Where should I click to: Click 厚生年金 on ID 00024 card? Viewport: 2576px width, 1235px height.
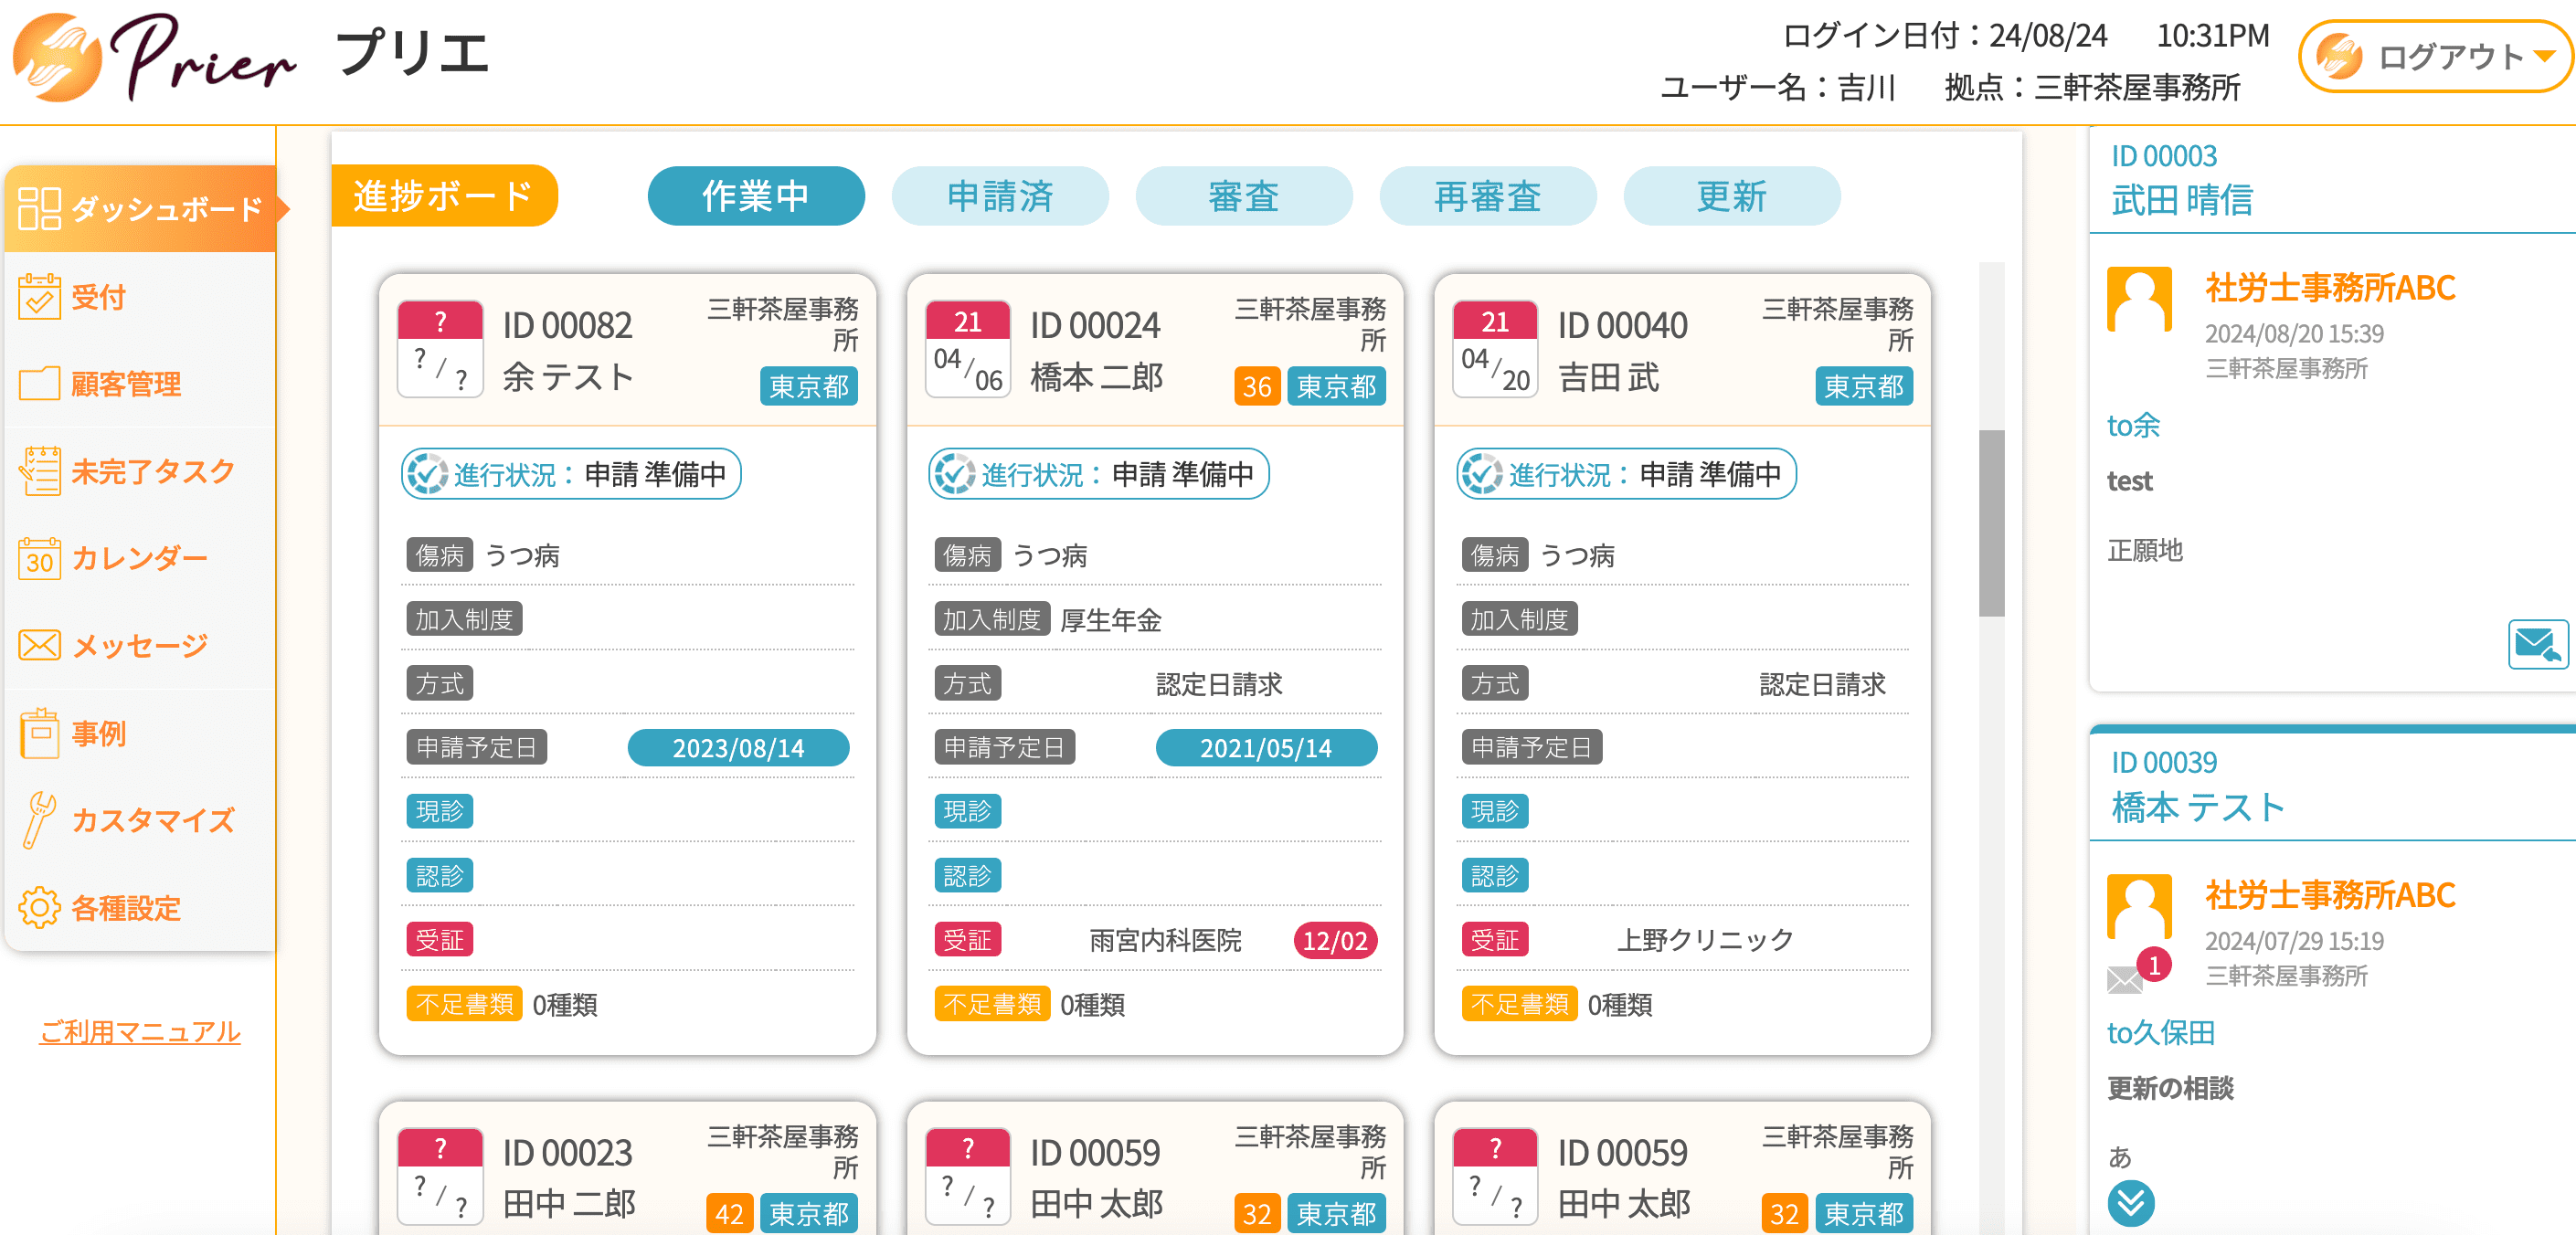[x=1110, y=620]
